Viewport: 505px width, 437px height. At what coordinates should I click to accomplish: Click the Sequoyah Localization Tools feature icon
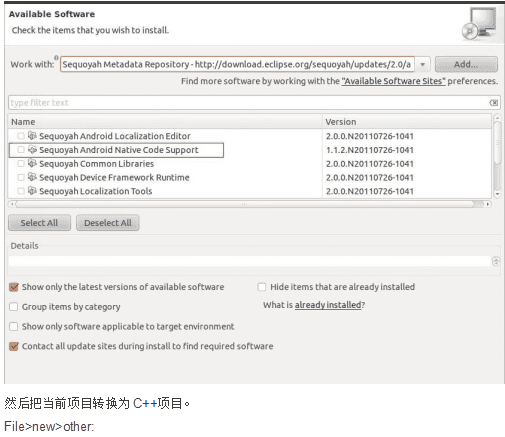32,191
